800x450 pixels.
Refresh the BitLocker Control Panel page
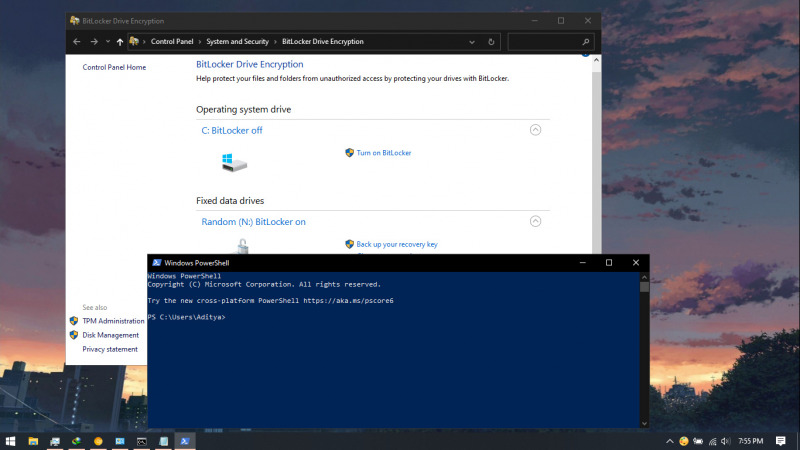click(491, 42)
